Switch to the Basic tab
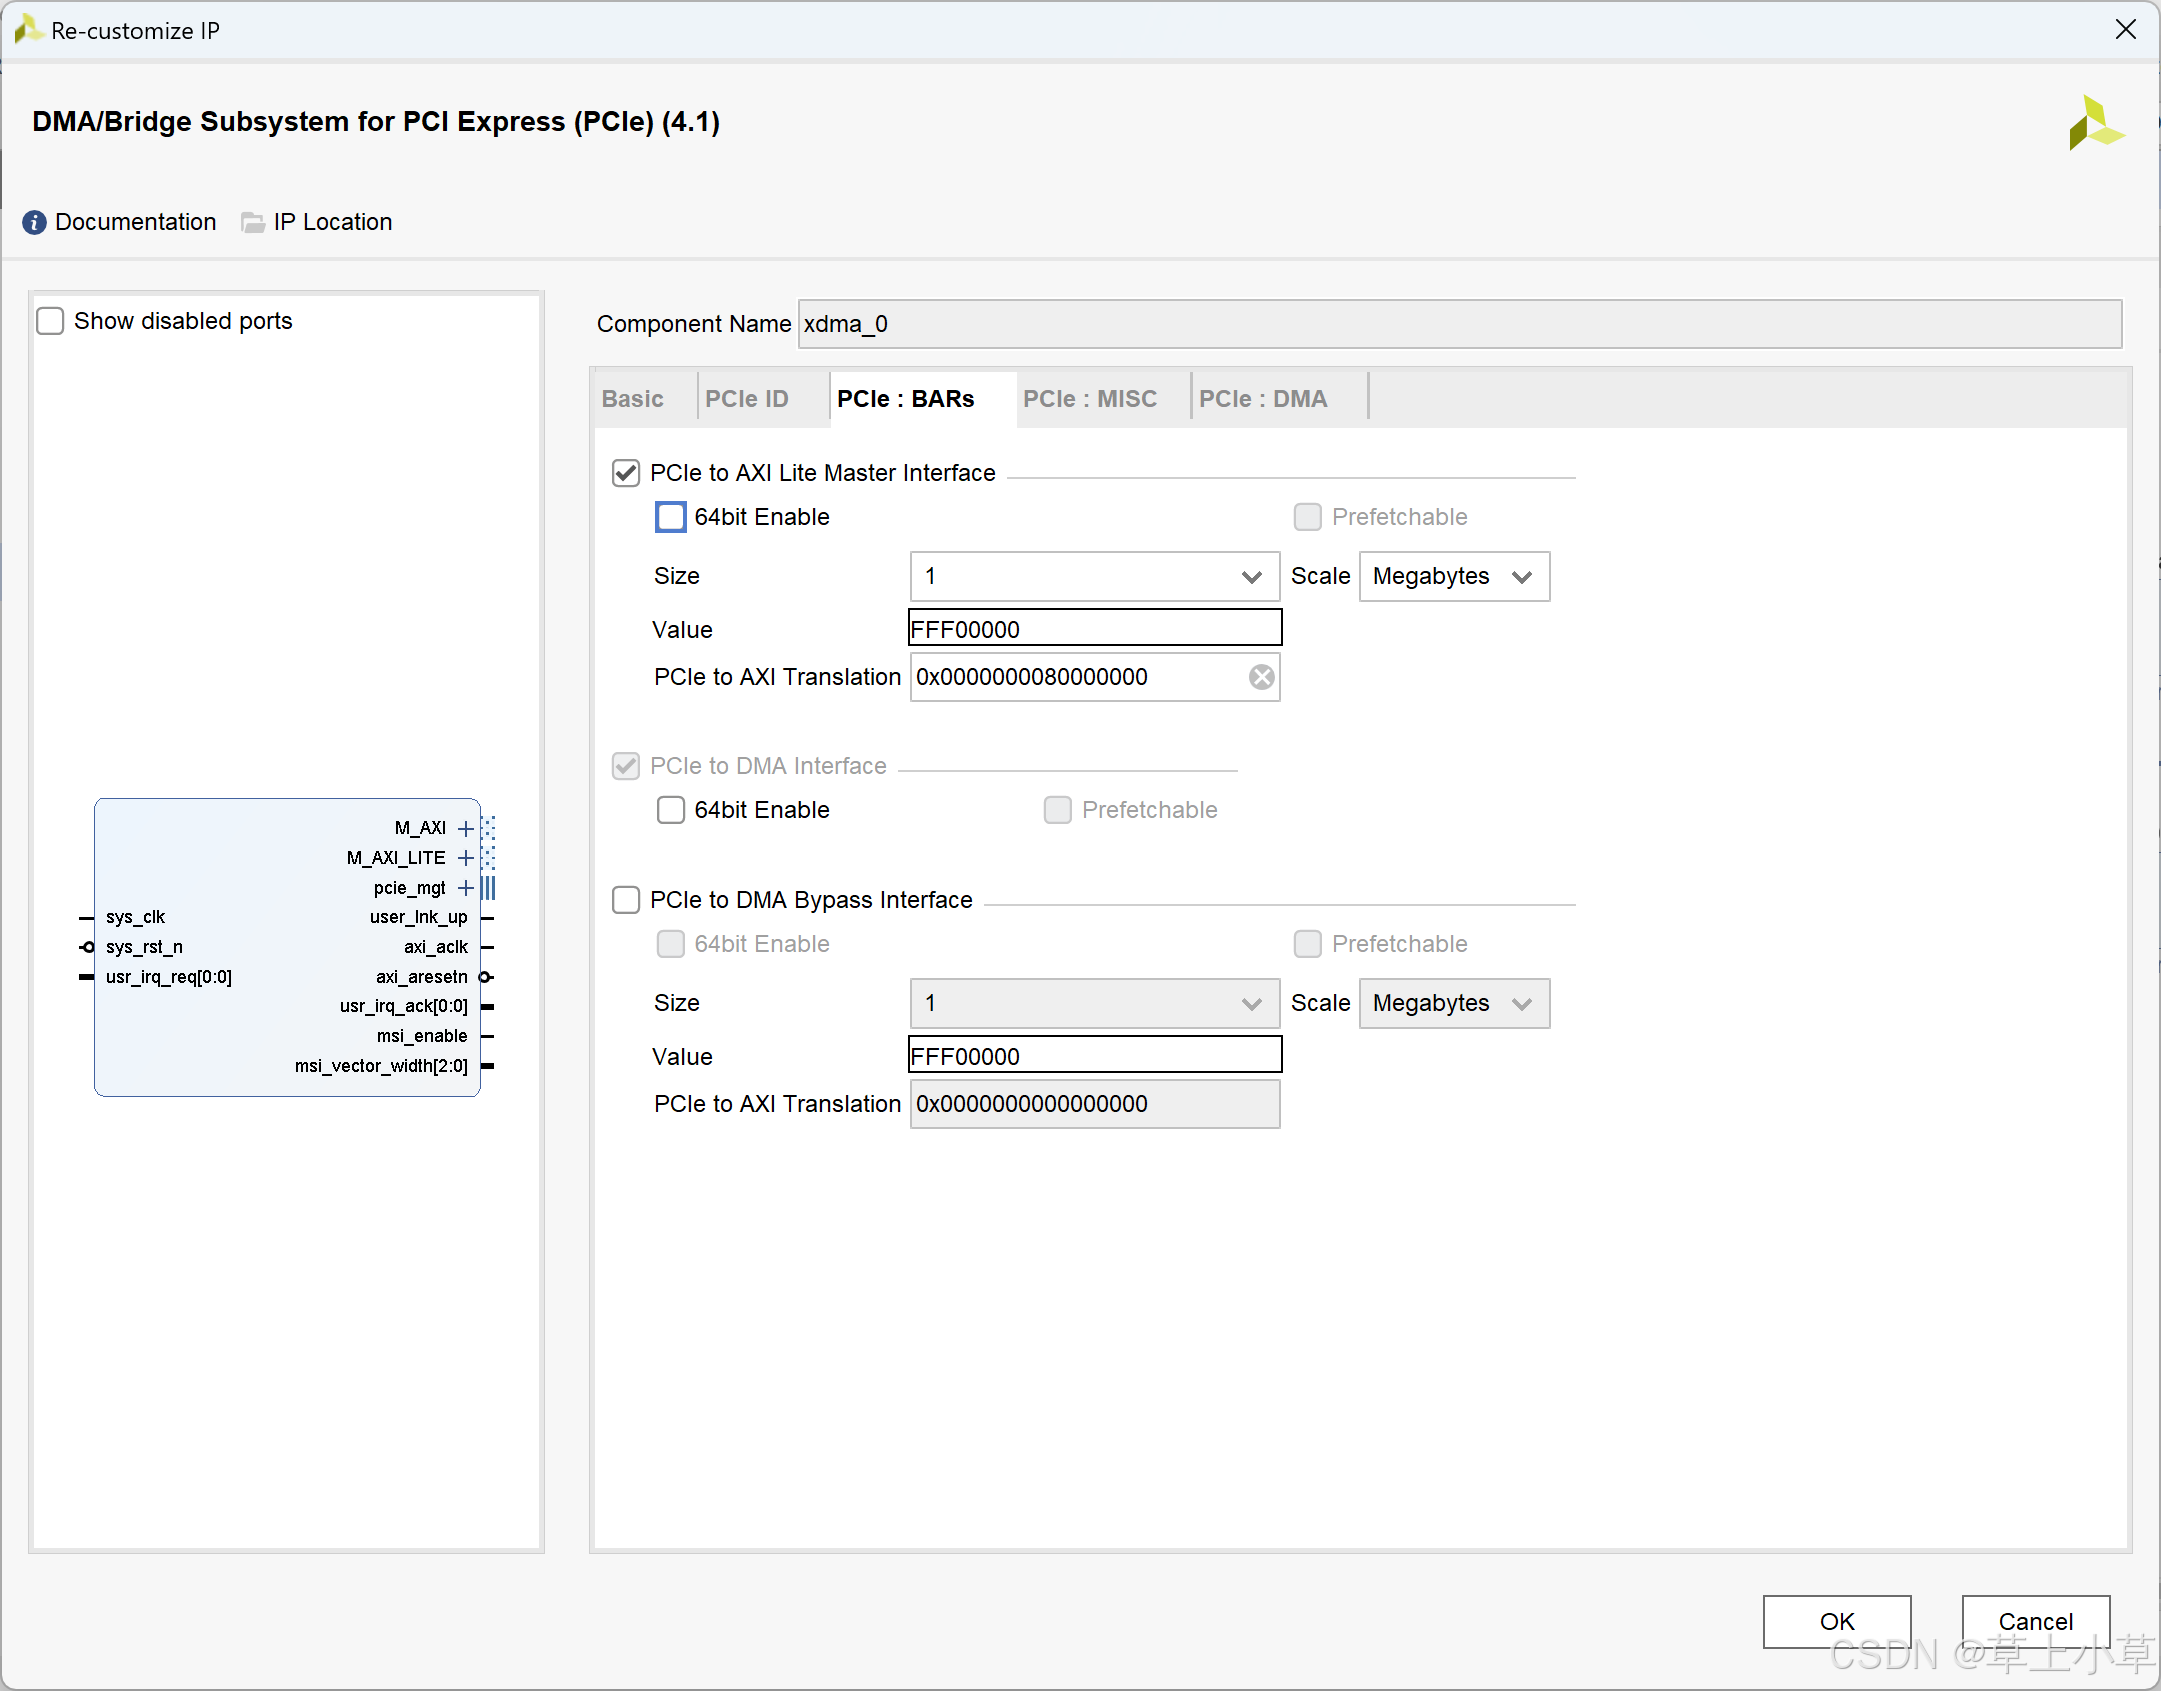 [x=632, y=399]
